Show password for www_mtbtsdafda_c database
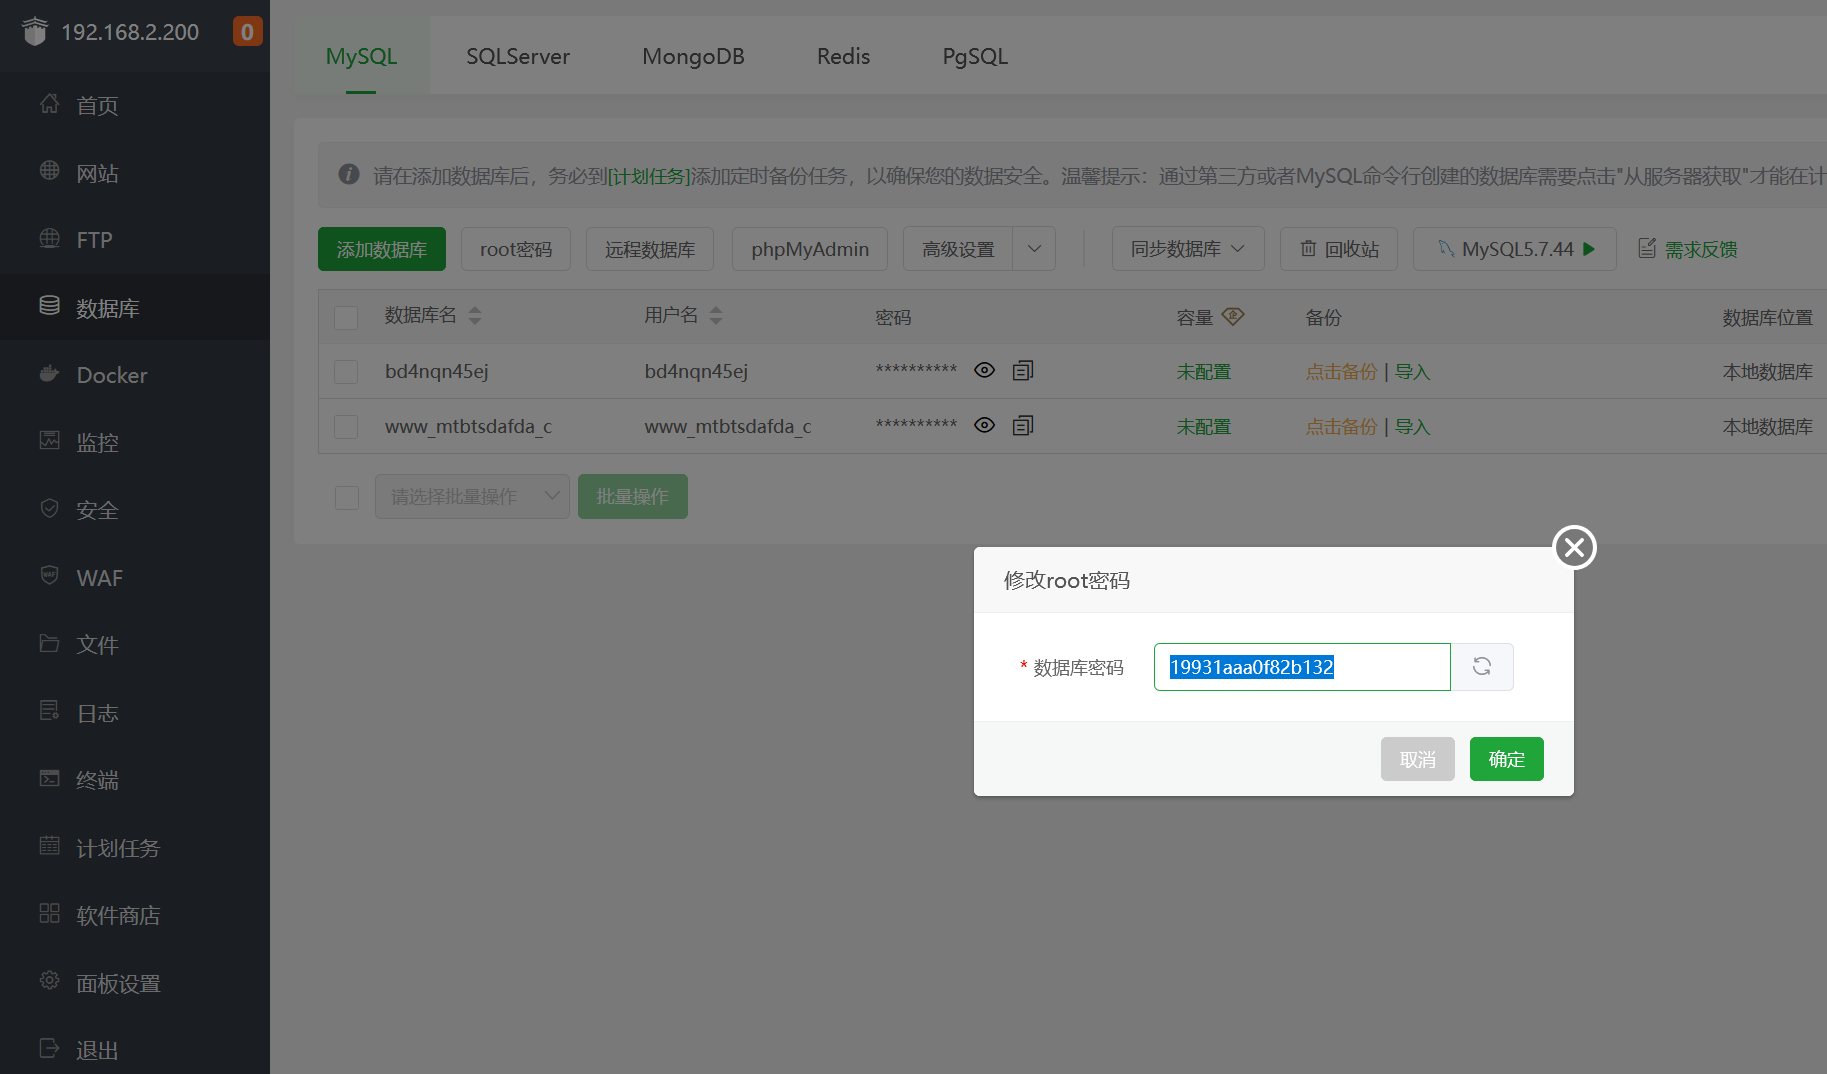 985,426
